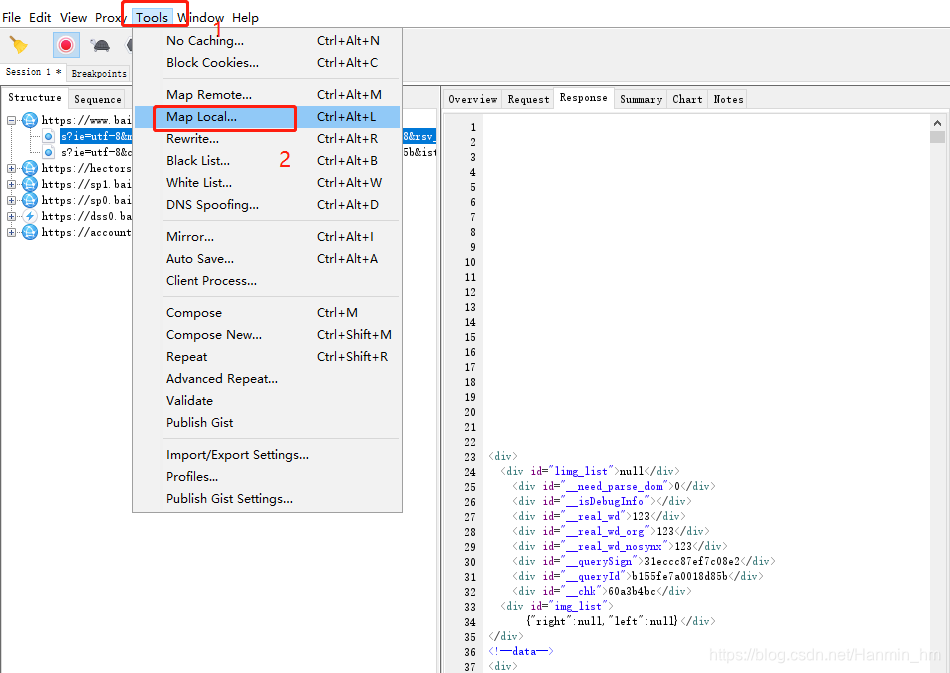Open the Request tab

[x=528, y=99]
